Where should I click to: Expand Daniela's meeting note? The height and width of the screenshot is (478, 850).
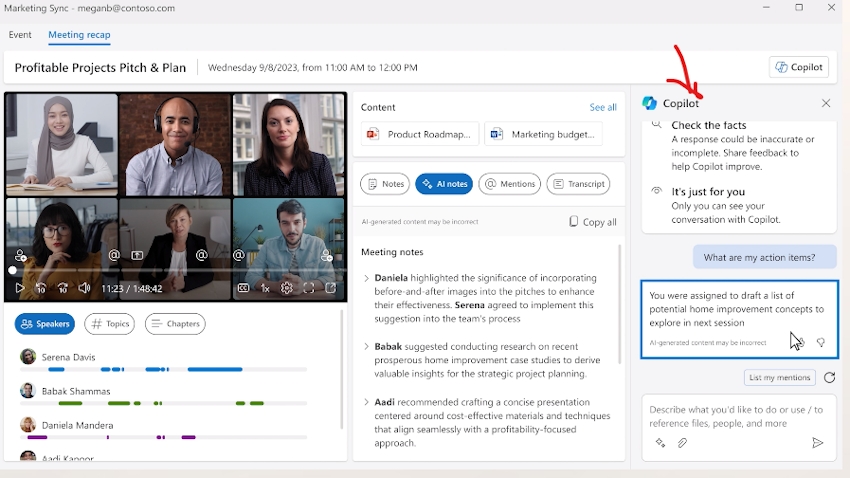pyautogui.click(x=366, y=278)
